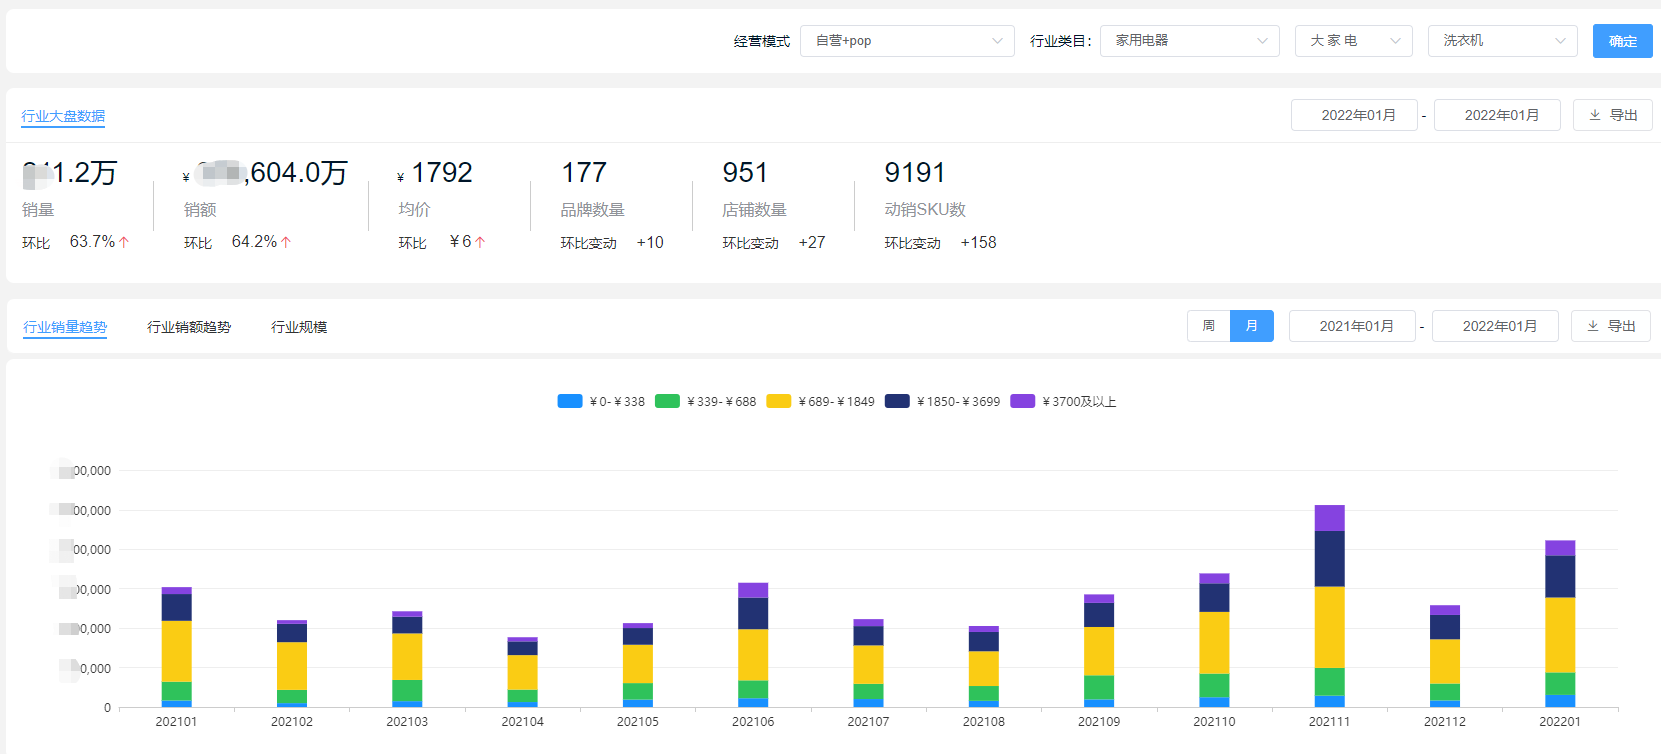Select the 周 weekly granularity toggle
The width and height of the screenshot is (1661, 754).
1208,326
